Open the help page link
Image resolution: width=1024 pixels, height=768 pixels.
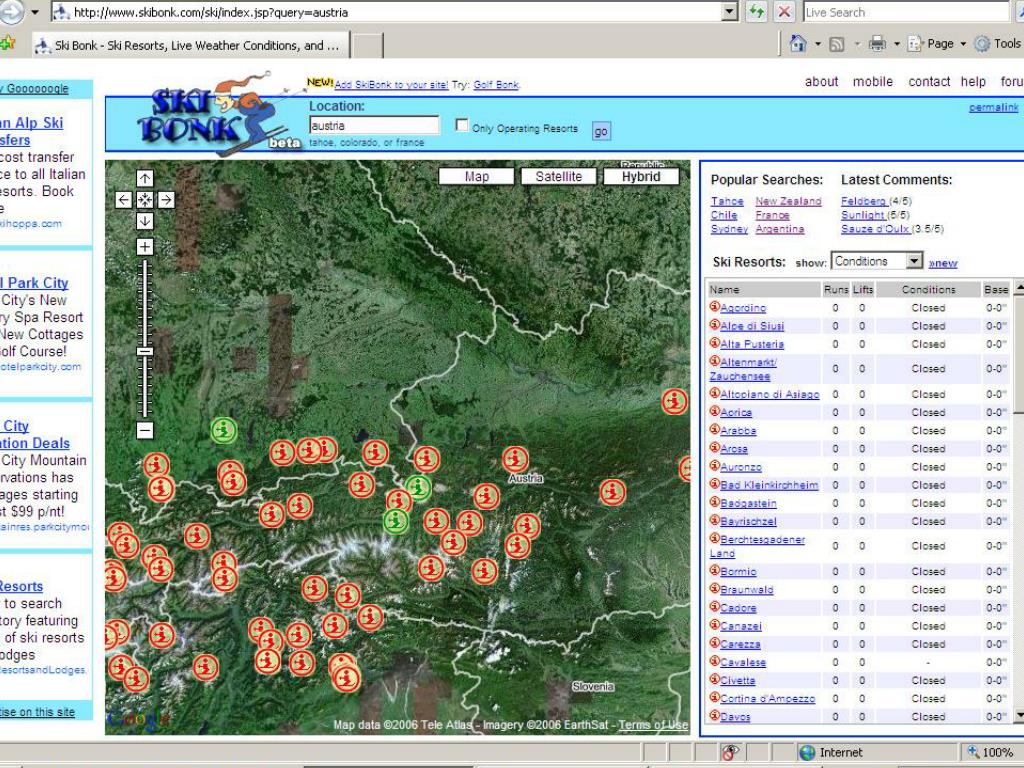click(x=973, y=82)
